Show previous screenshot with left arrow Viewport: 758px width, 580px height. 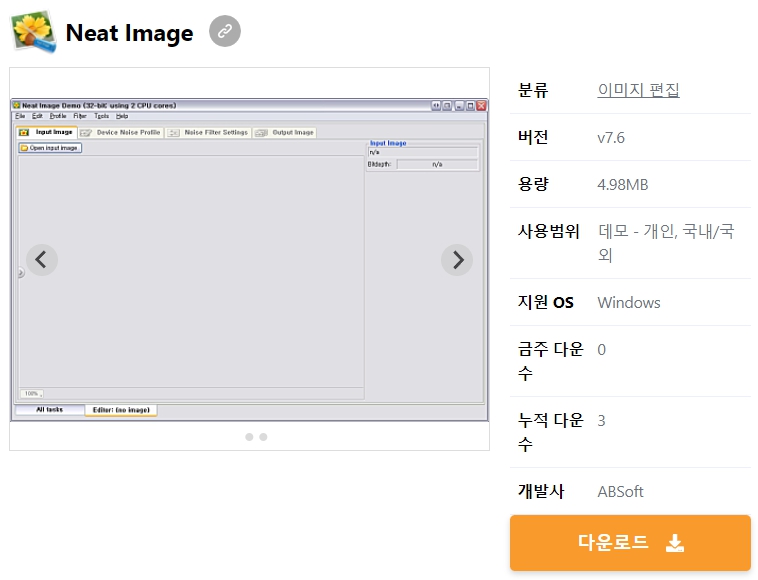[42, 260]
